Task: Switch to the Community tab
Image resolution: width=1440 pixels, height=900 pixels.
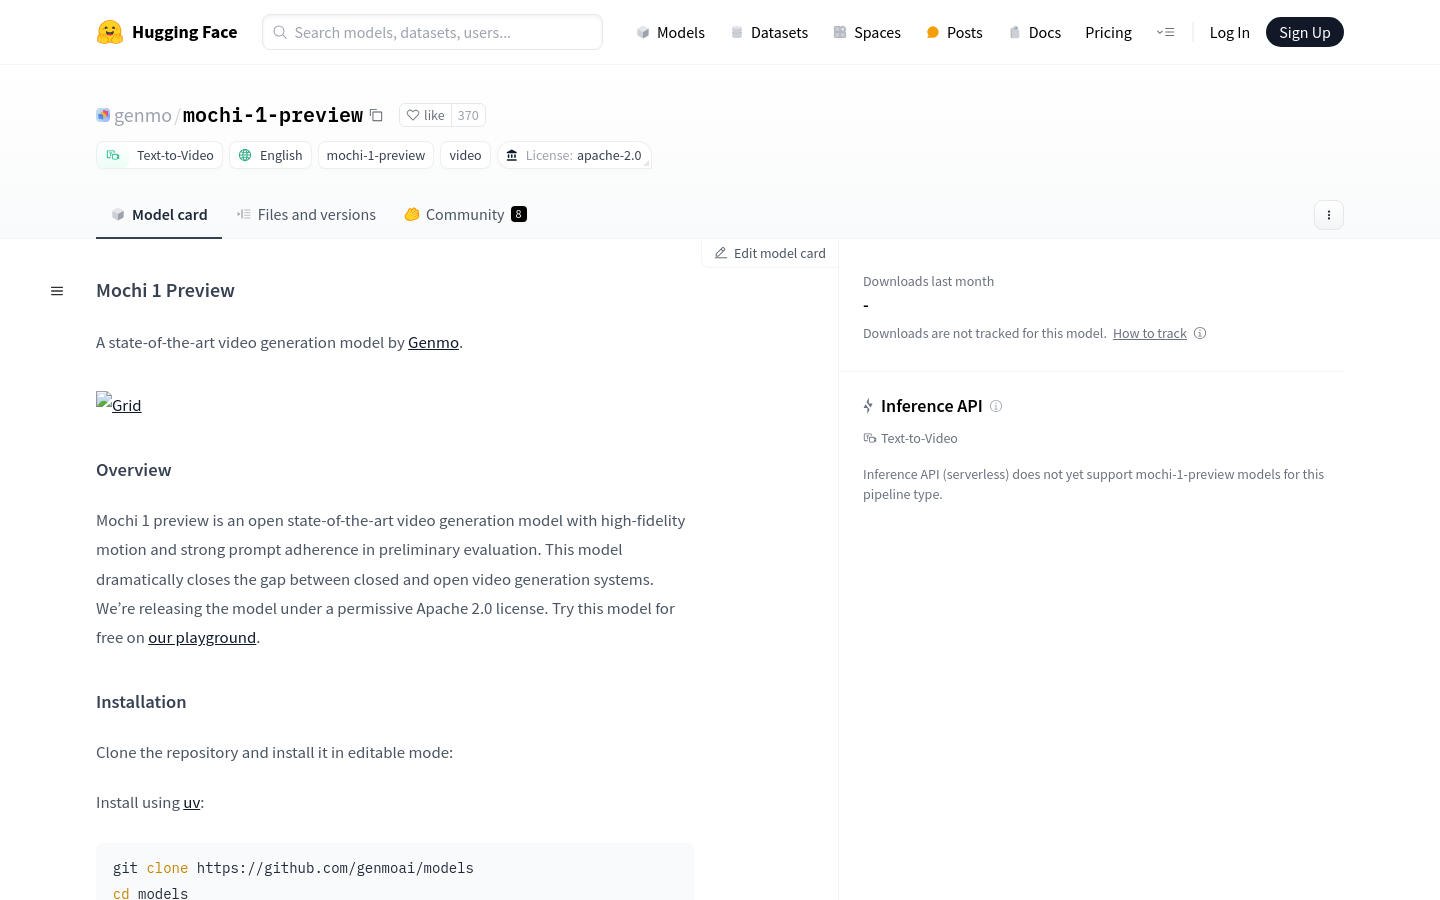Action: point(465,214)
